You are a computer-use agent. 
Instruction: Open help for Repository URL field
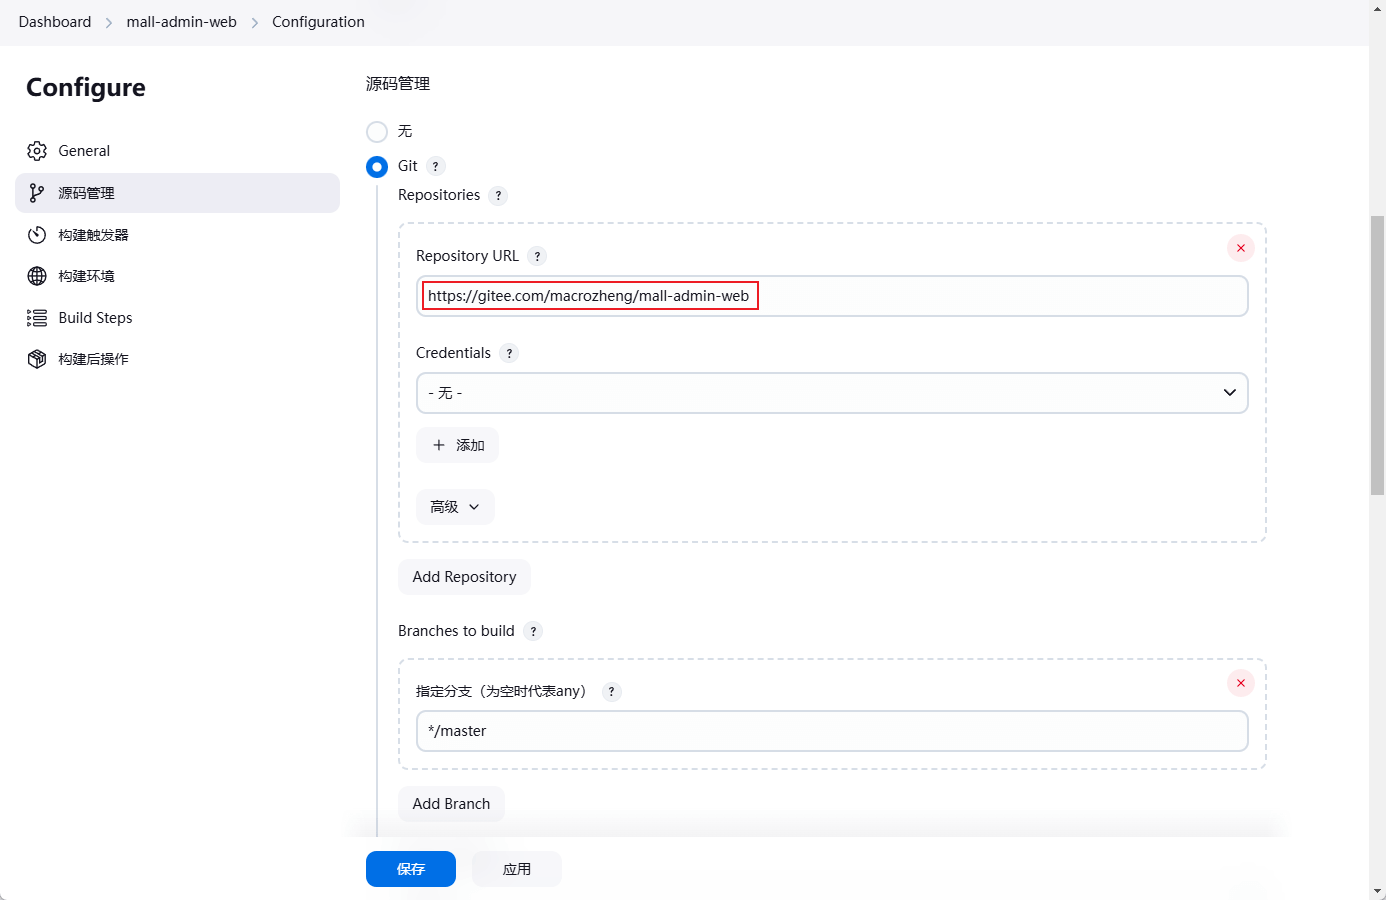(537, 256)
